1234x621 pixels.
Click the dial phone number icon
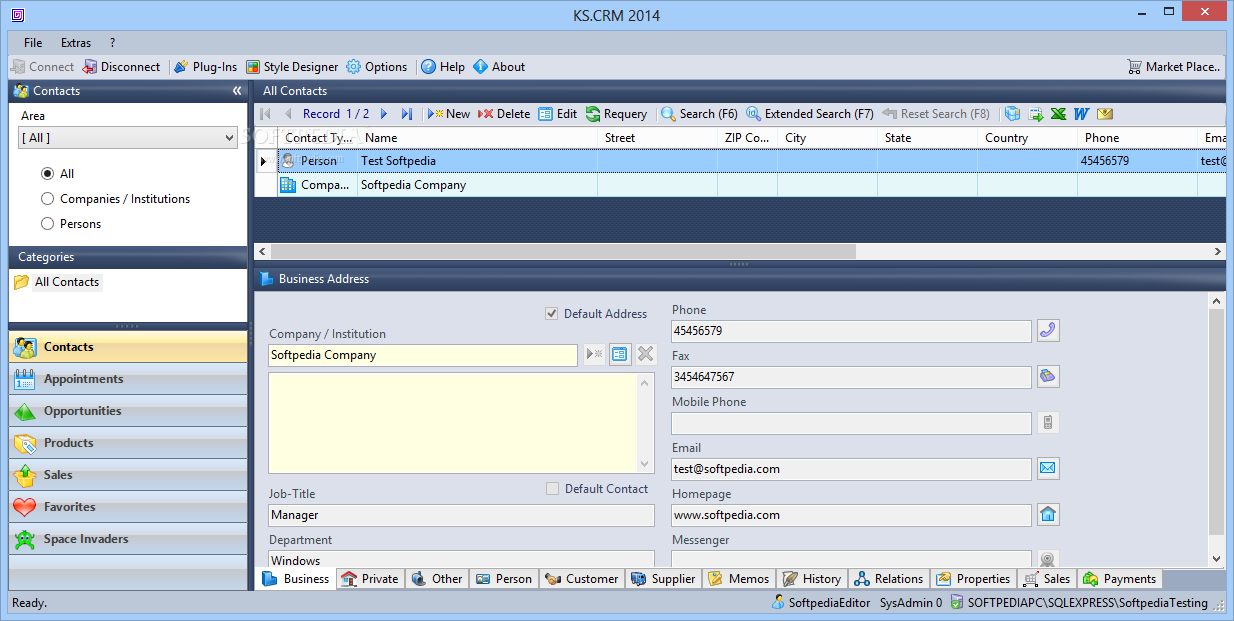(x=1048, y=331)
